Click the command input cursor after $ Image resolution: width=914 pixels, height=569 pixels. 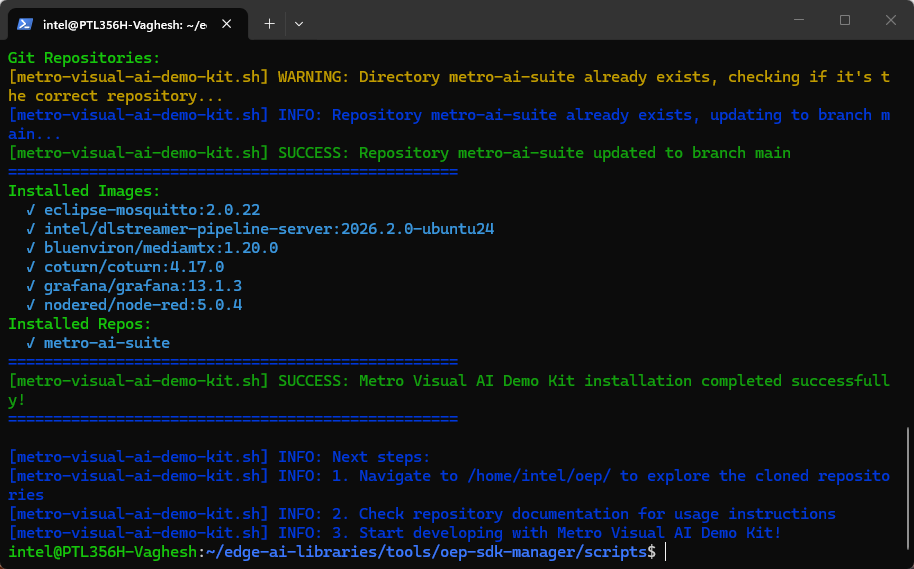click(x=666, y=552)
